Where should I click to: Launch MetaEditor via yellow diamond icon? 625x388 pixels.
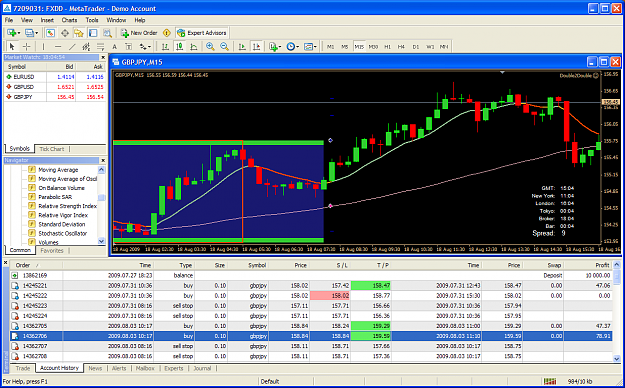[167, 33]
